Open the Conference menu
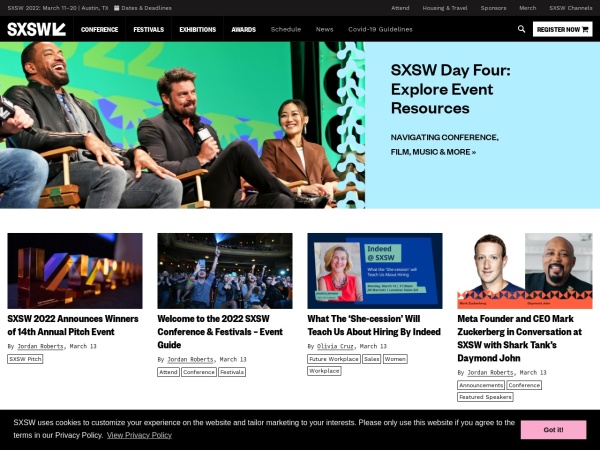 click(99, 29)
